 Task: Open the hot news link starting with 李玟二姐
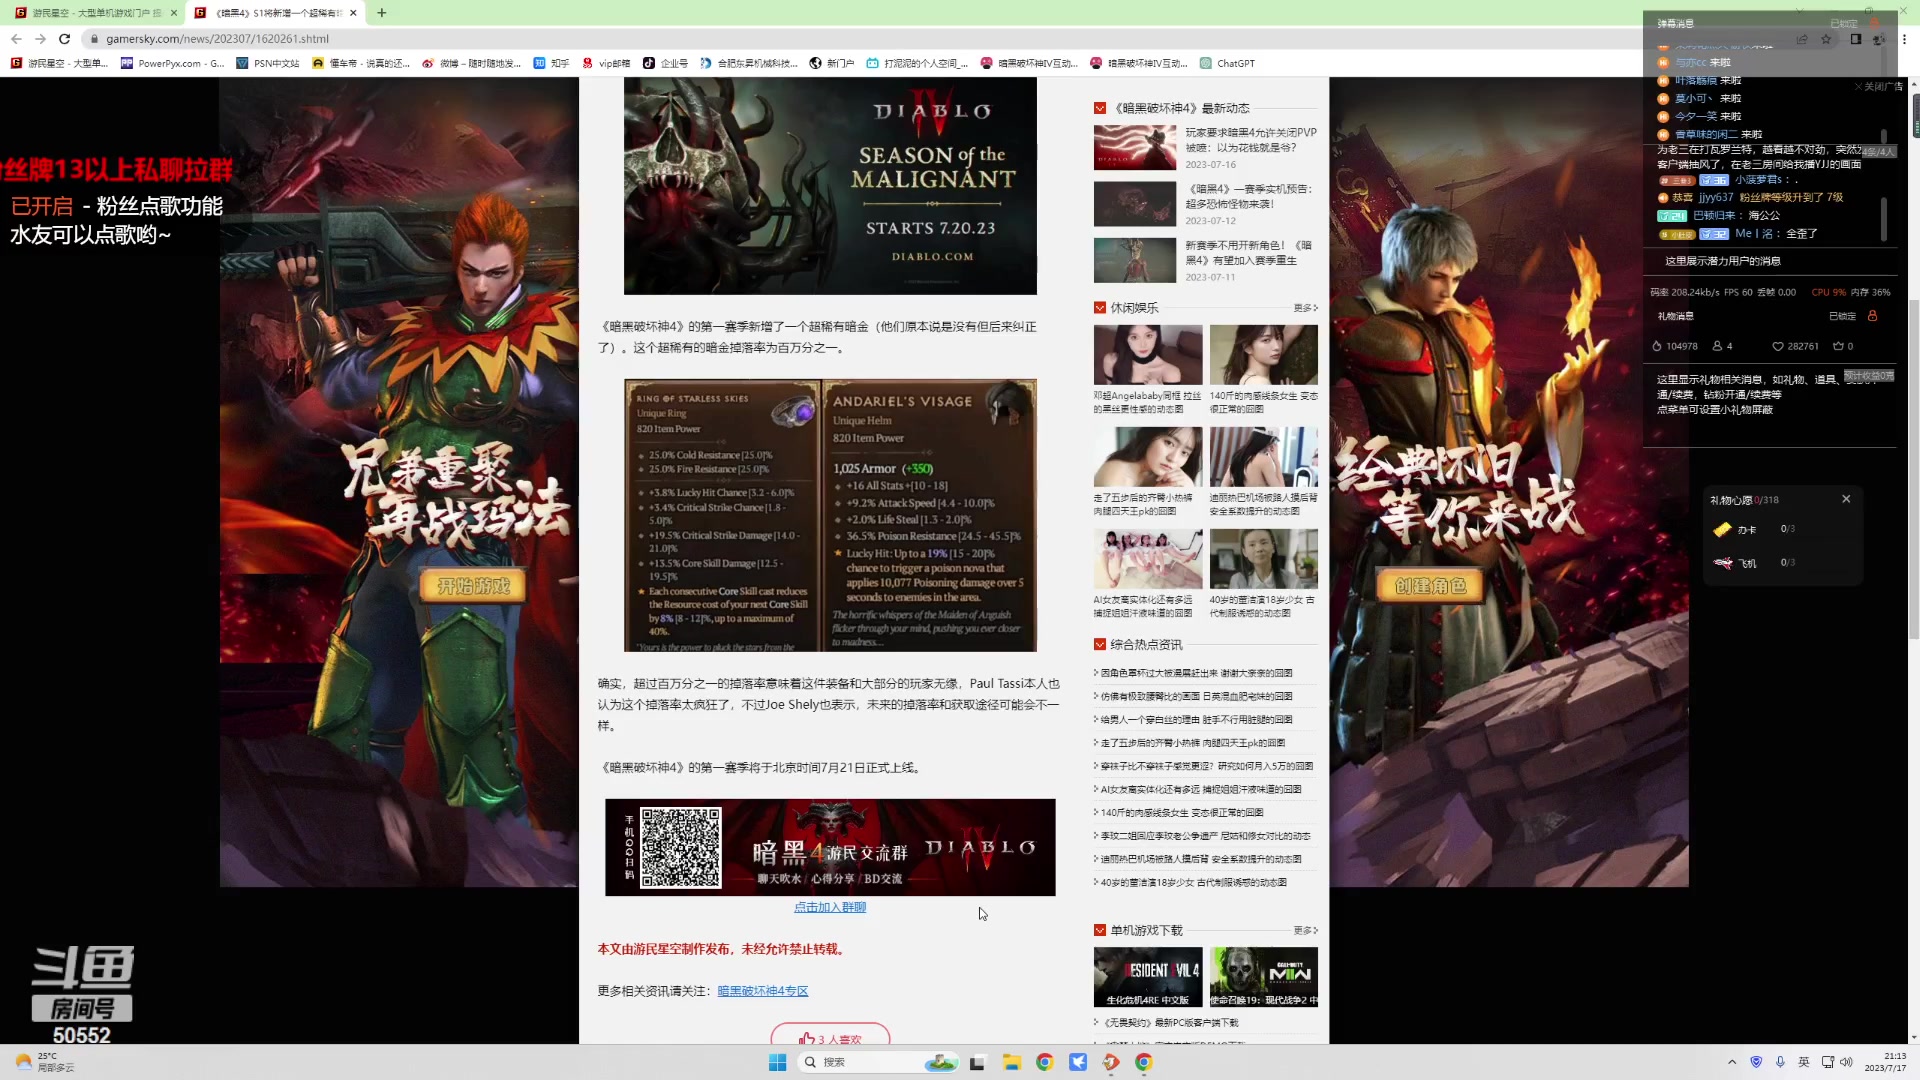click(x=1205, y=836)
